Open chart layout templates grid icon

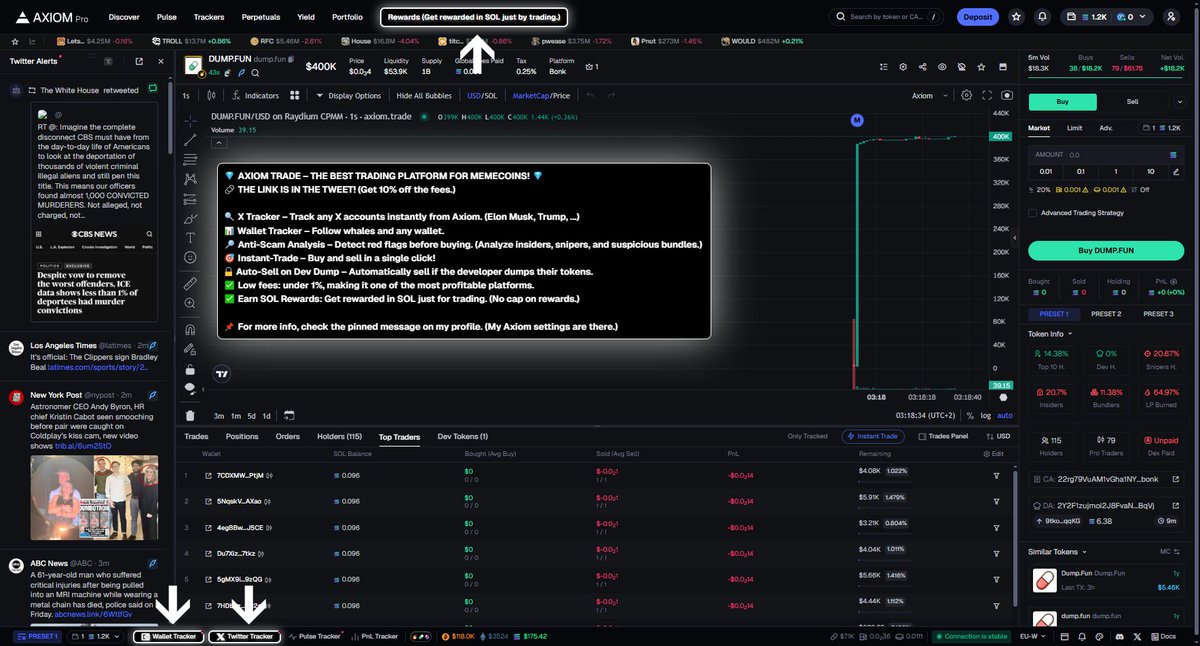click(x=295, y=96)
